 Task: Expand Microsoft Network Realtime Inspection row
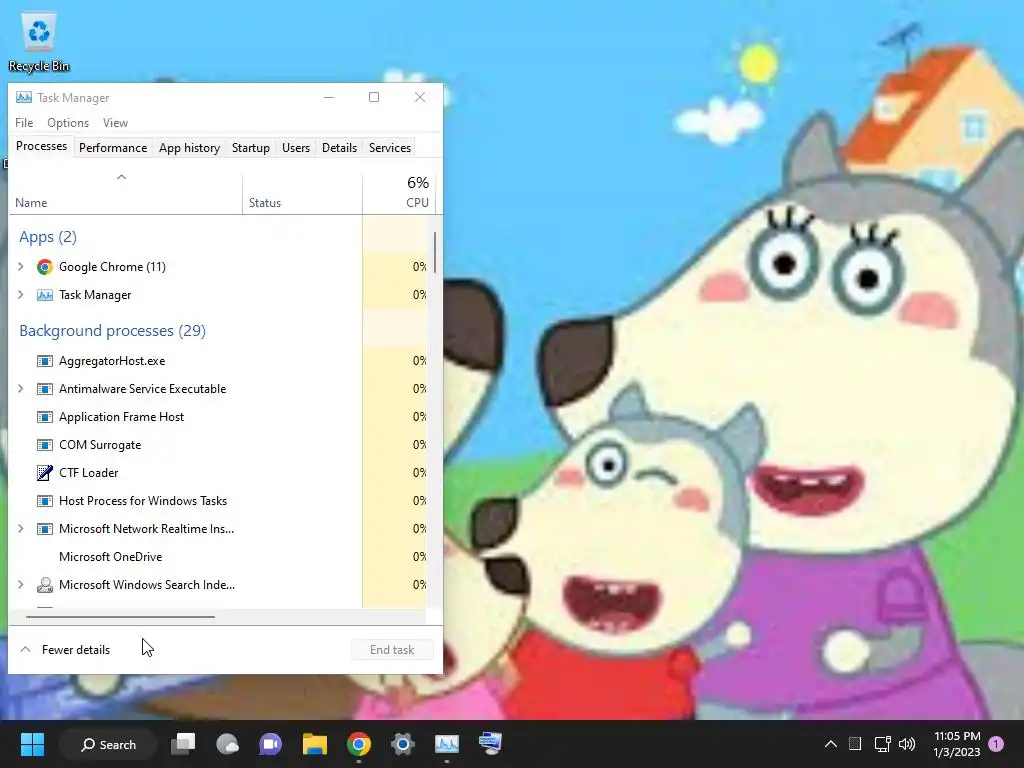point(21,529)
